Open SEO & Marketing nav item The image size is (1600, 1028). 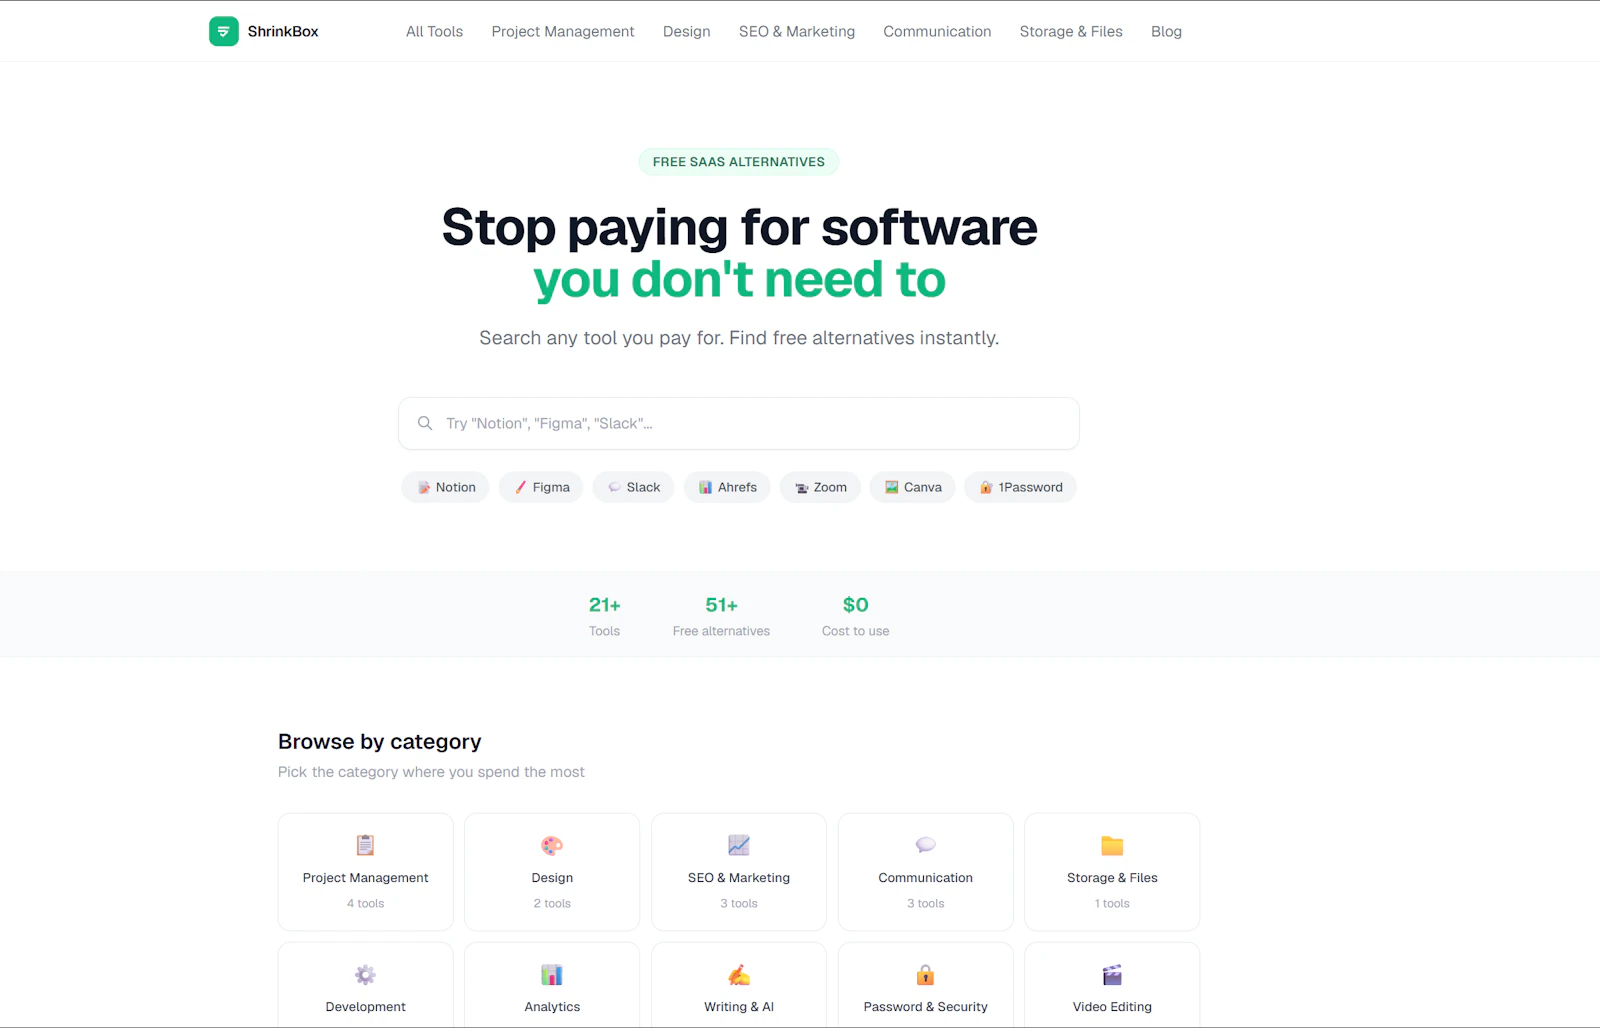pos(797,31)
